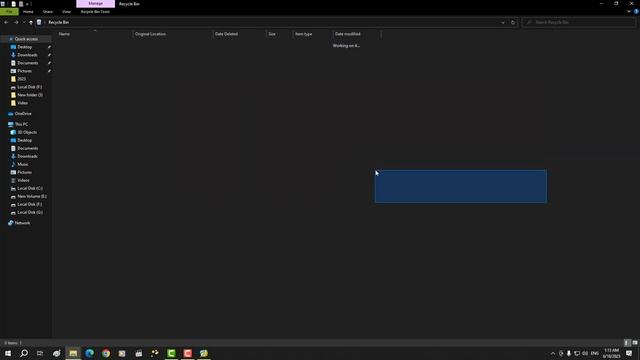Select OneDrive in navigation pane
640x360 pixels.
click(x=23, y=114)
